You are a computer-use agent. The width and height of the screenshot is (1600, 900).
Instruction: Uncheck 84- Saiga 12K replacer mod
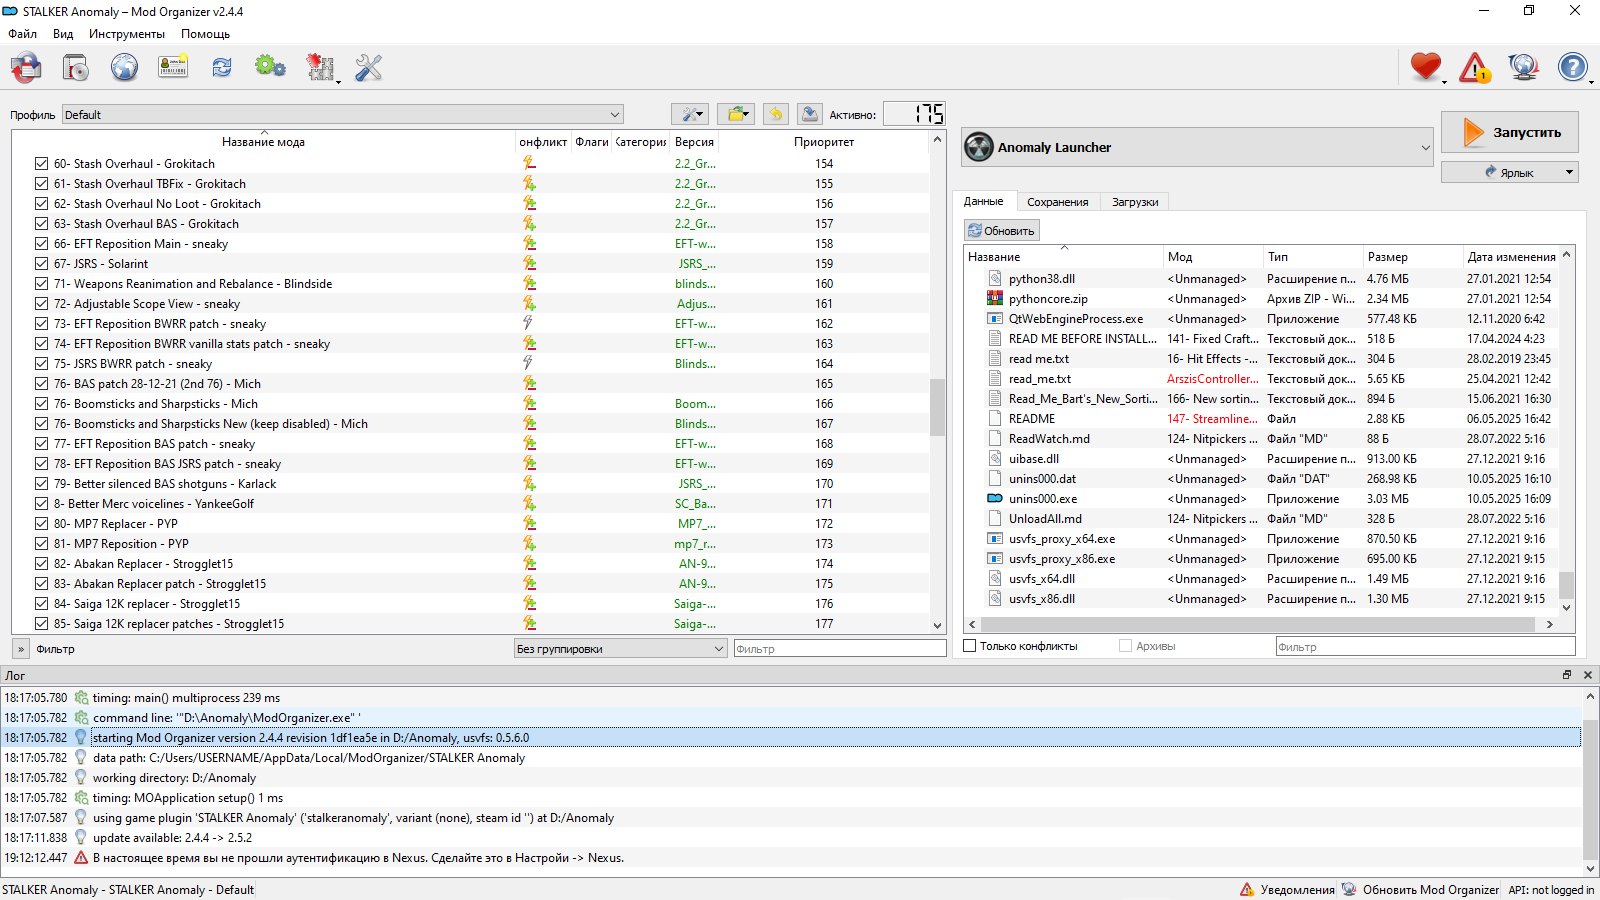point(41,603)
